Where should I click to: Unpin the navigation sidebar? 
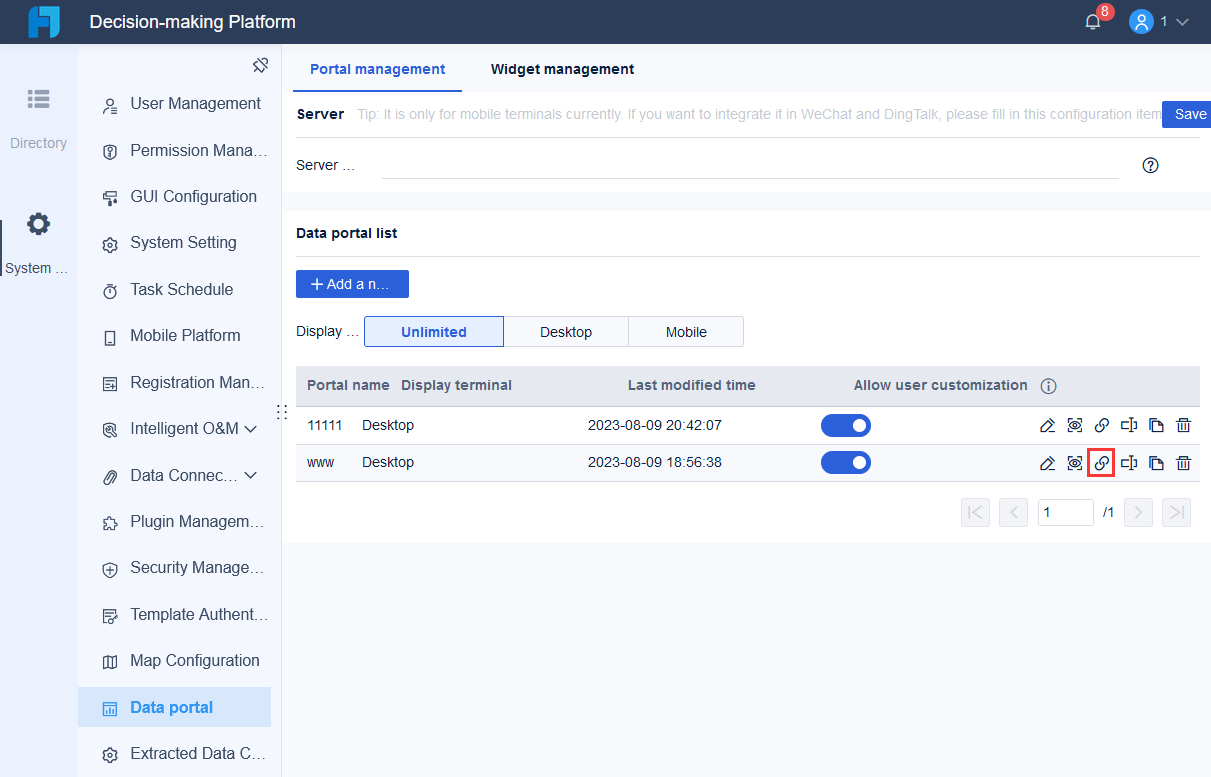(x=260, y=65)
